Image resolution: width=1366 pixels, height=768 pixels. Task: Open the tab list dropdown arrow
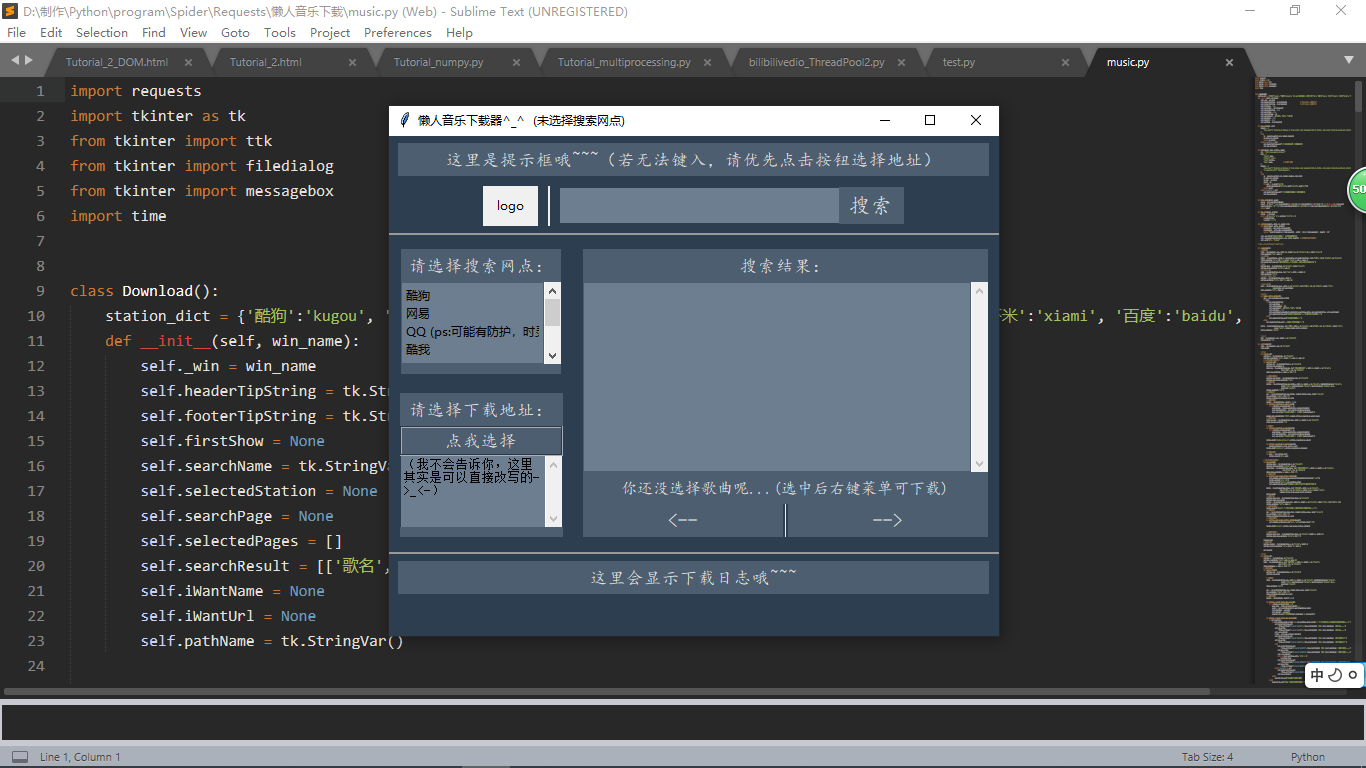(x=1348, y=60)
